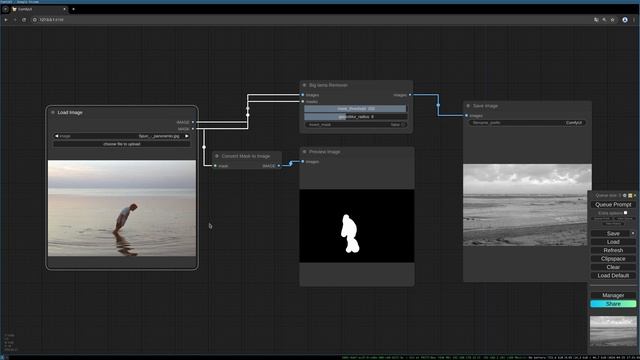The width and height of the screenshot is (640, 360).
Task: Click the browser address bar
Action: coord(310,20)
